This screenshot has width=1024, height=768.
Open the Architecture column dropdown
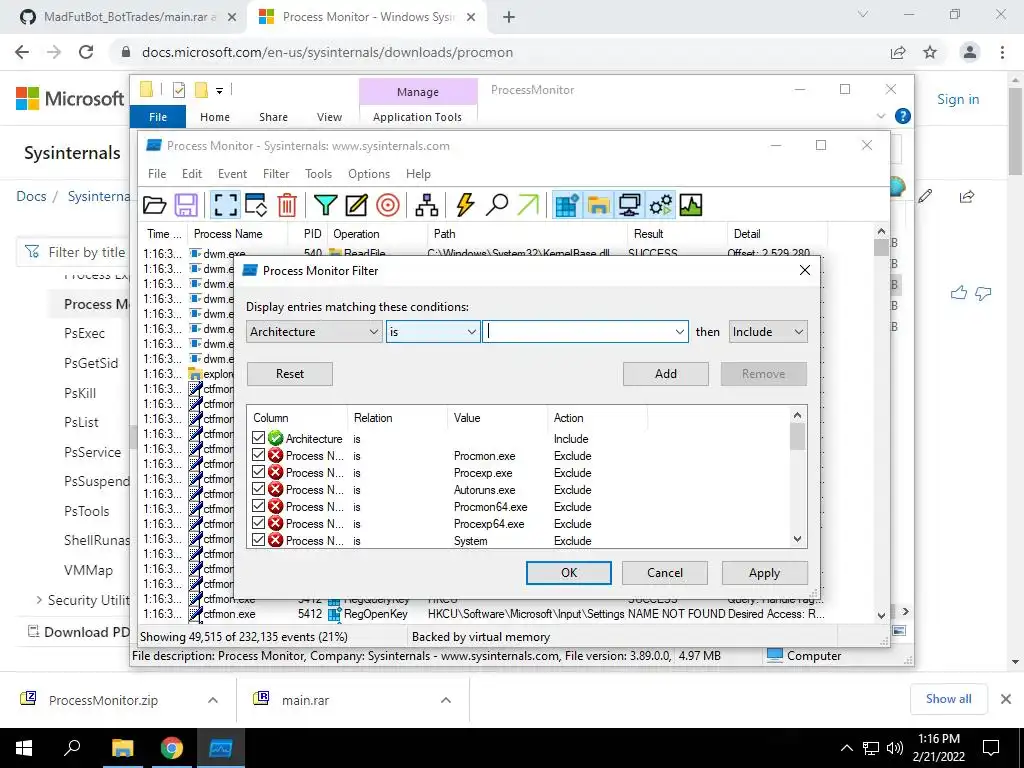coord(314,332)
